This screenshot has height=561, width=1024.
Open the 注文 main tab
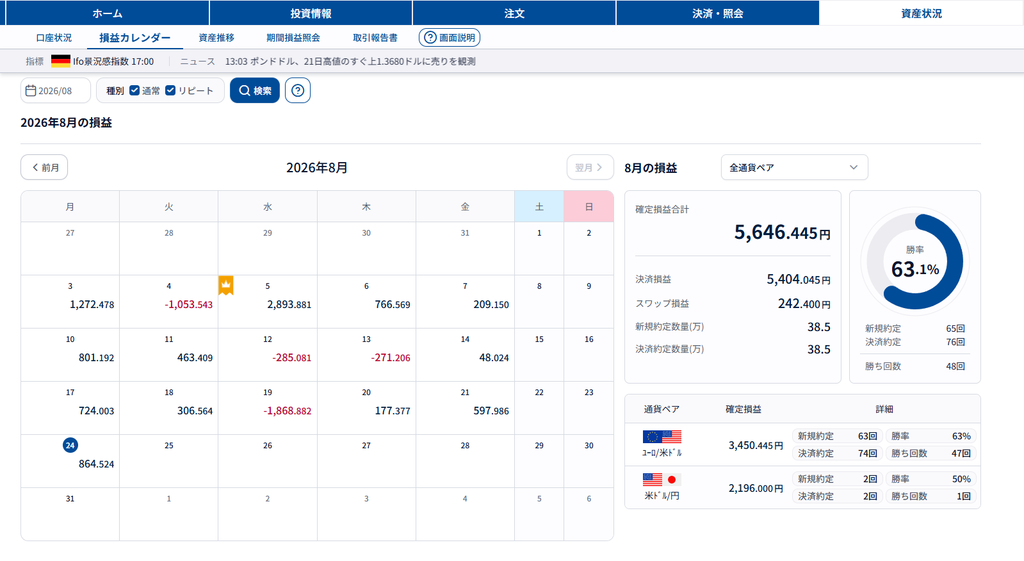tap(514, 13)
